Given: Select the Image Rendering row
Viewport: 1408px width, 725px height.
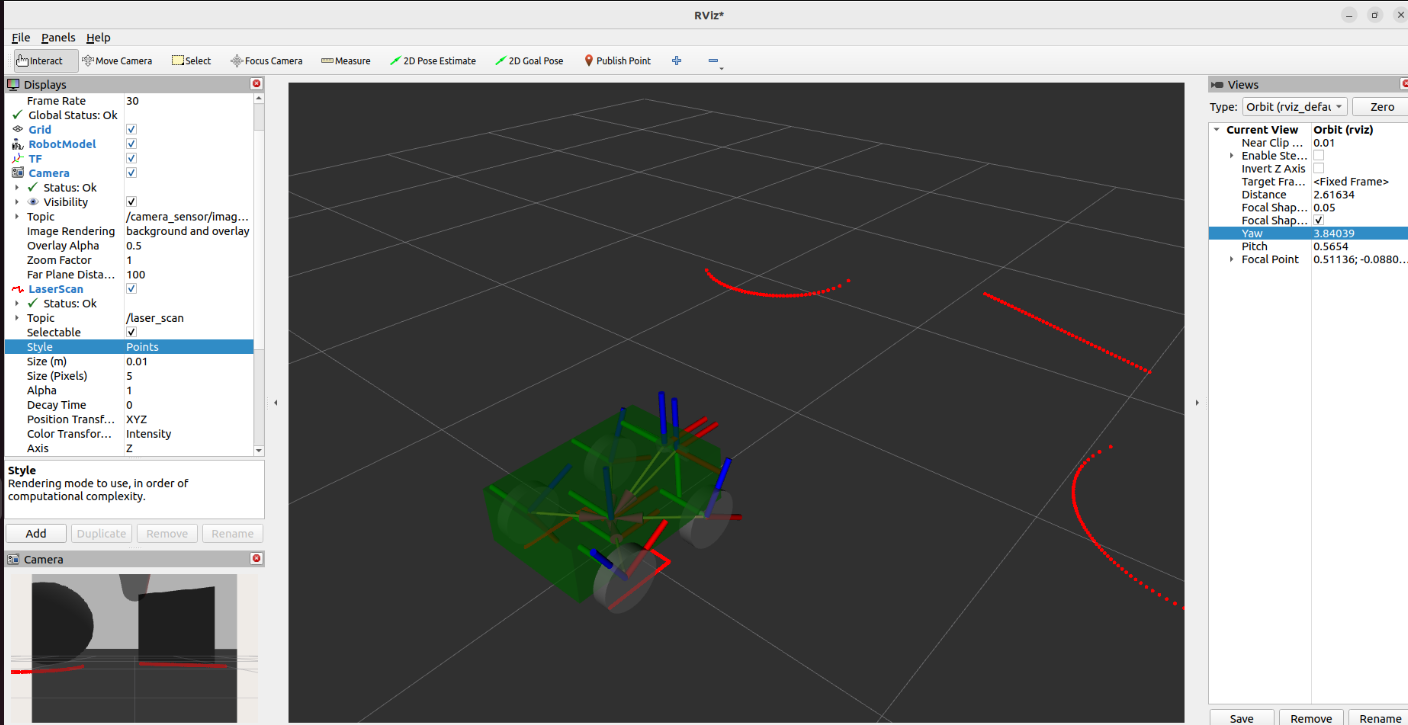Looking at the screenshot, I should coord(129,231).
